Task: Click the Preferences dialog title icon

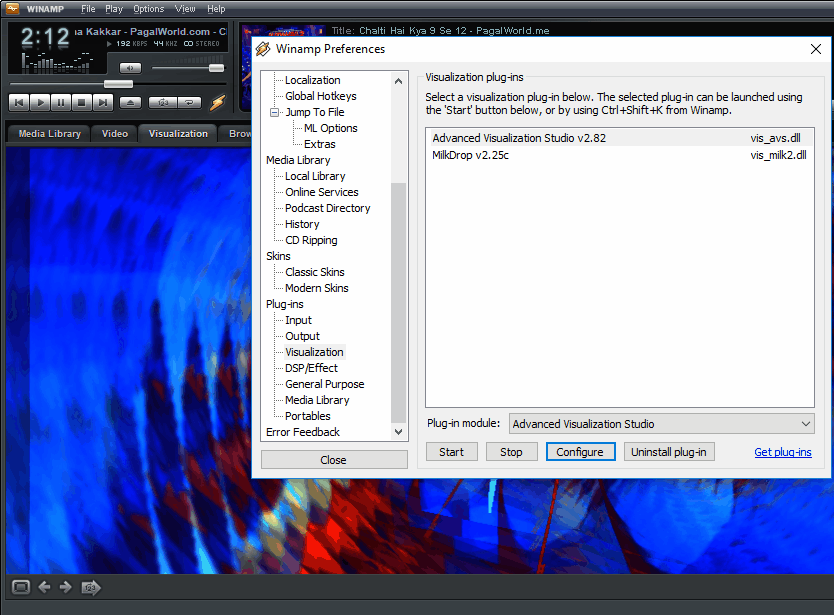Action: [263, 49]
